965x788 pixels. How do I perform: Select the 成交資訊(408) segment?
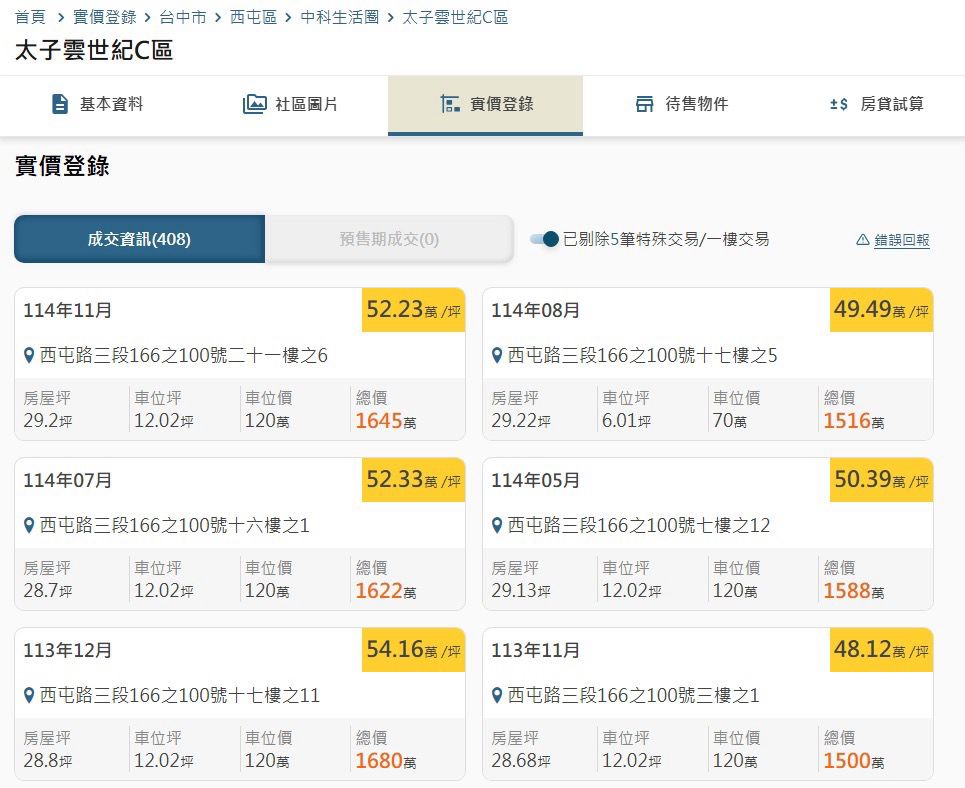(139, 239)
